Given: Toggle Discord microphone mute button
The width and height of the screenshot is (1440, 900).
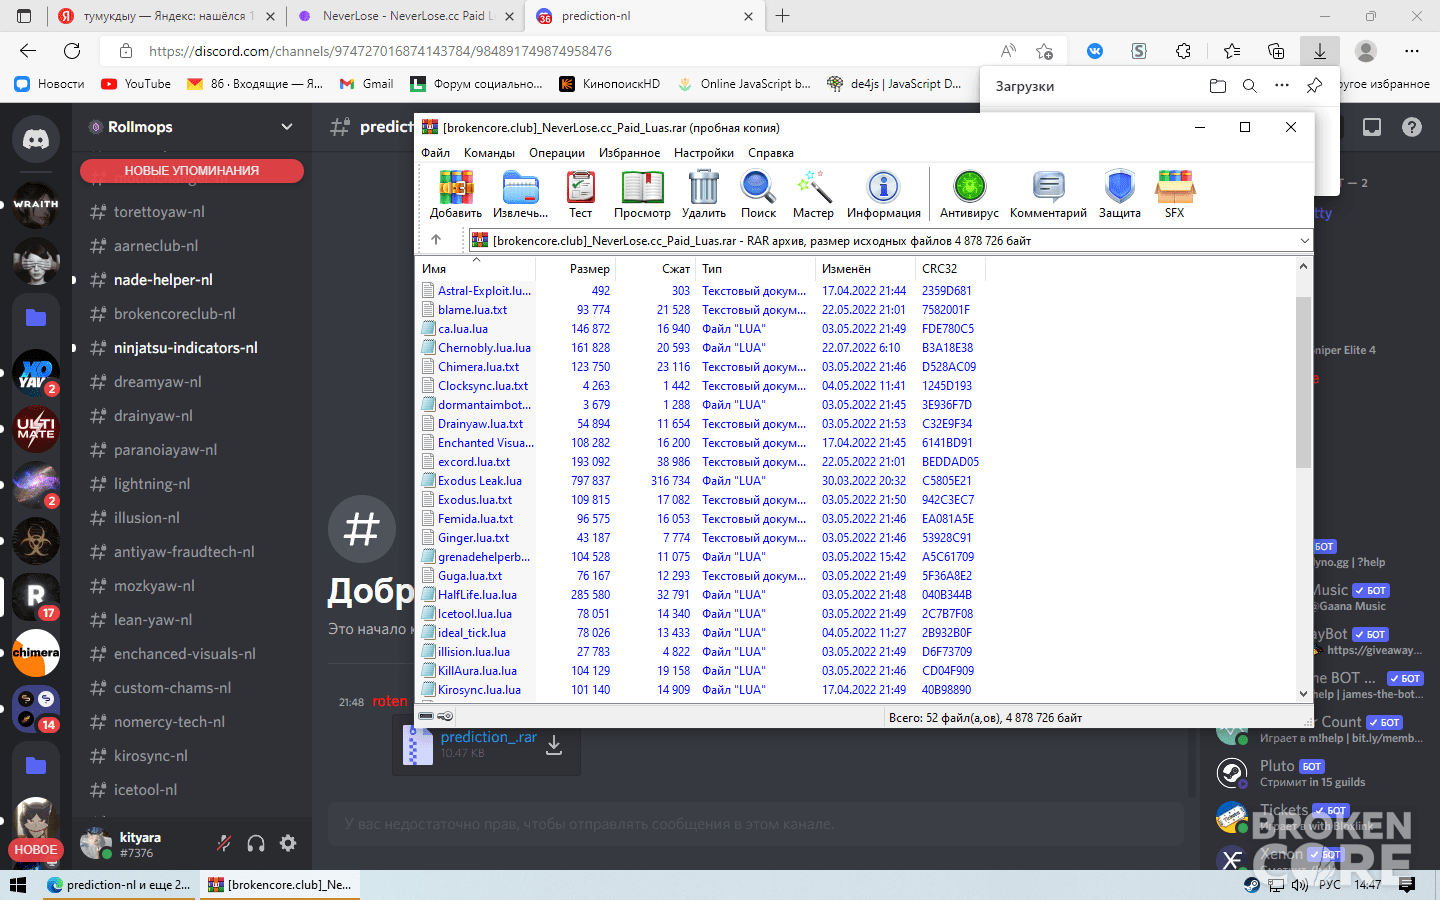Looking at the screenshot, I should (x=224, y=843).
